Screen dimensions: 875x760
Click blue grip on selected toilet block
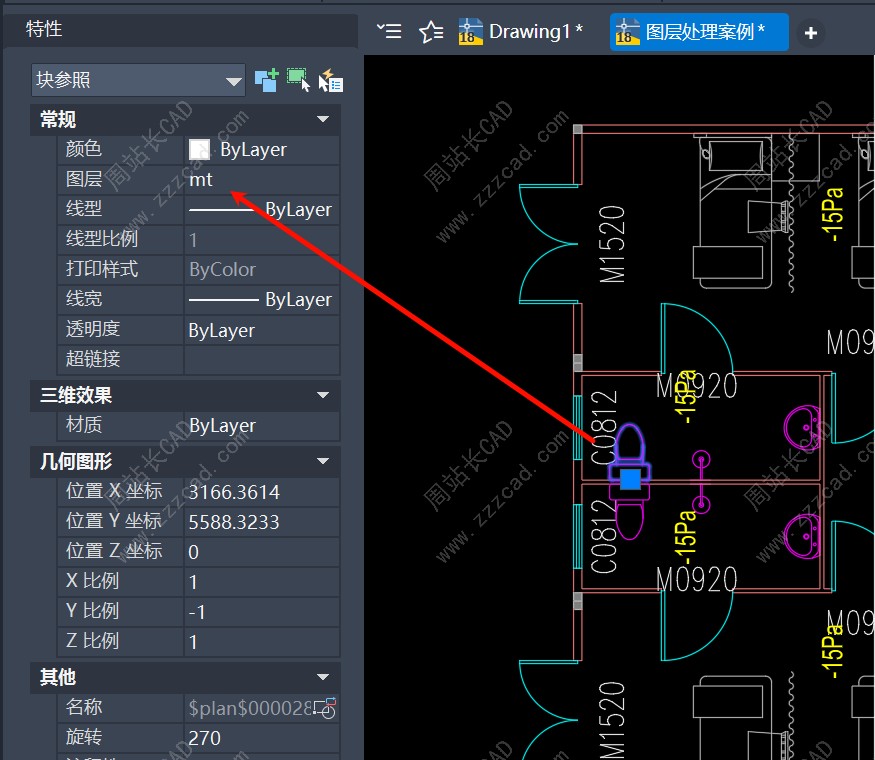[630, 479]
